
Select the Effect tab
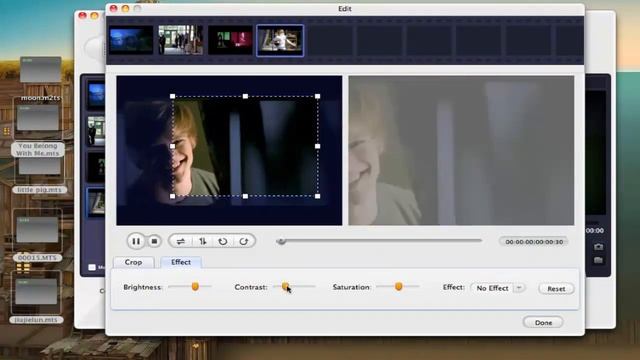point(181,262)
